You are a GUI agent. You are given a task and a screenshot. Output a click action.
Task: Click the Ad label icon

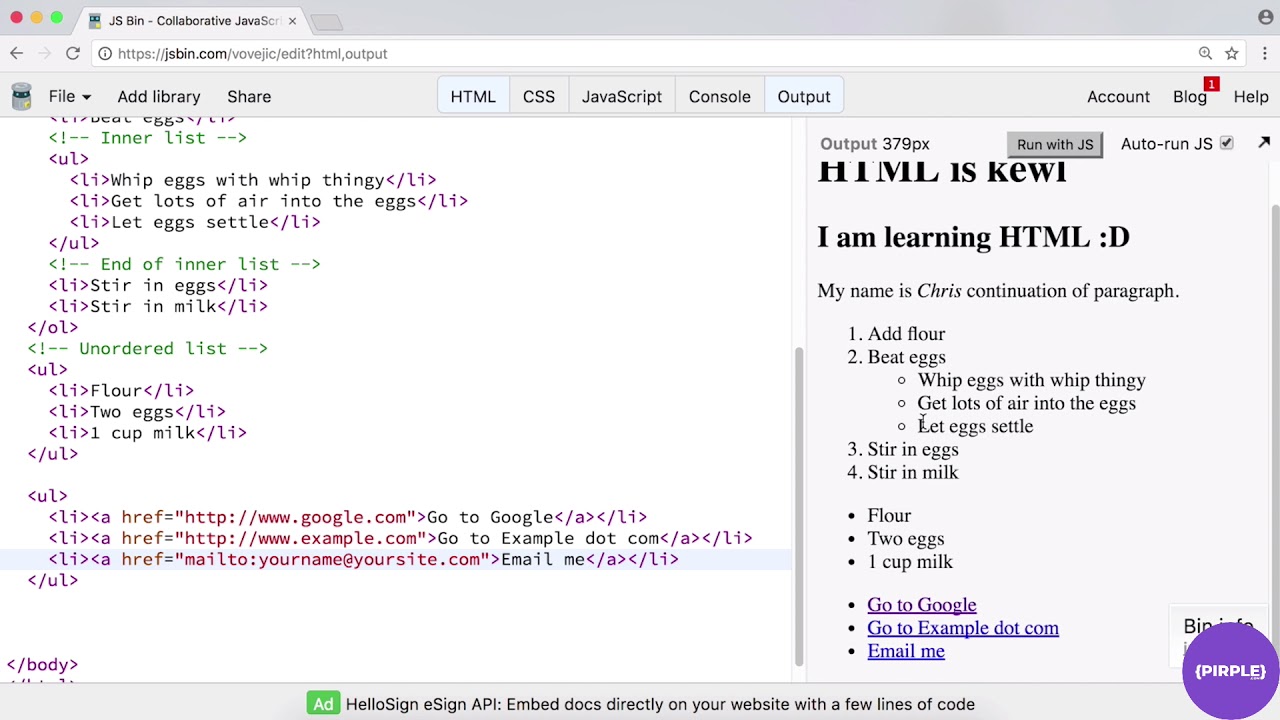(x=323, y=704)
